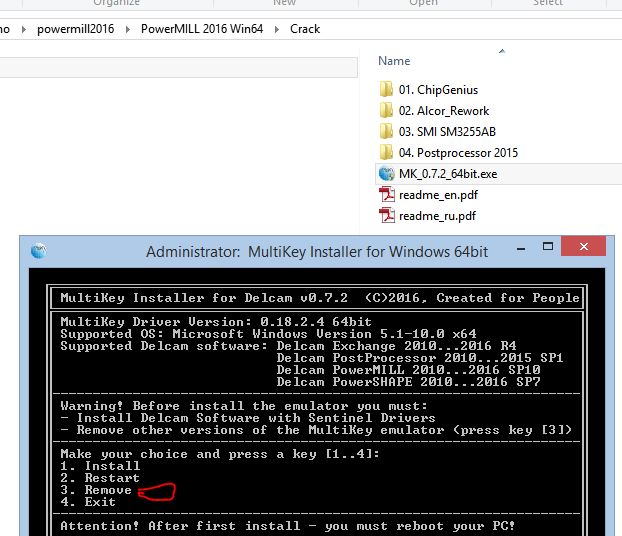Click the Delcam PostProcessor 2010...2015 SP1 line

[420, 358]
